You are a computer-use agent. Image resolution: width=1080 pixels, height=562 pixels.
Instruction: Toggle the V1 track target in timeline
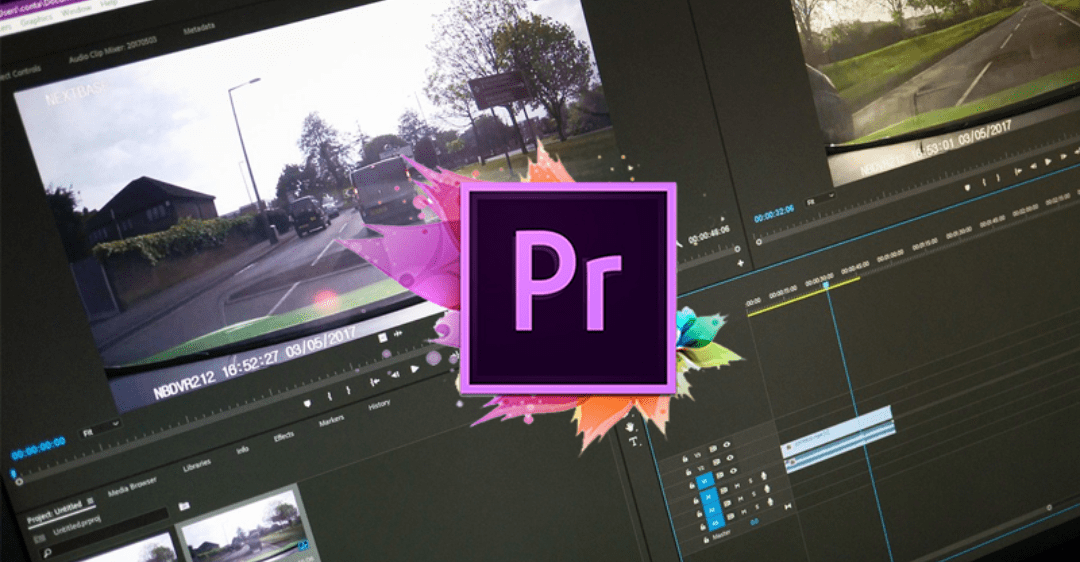point(705,481)
